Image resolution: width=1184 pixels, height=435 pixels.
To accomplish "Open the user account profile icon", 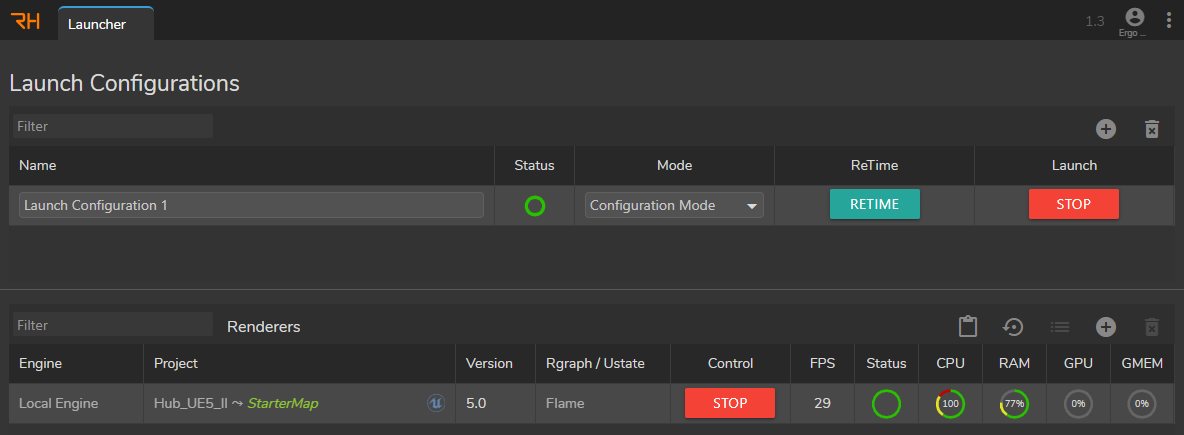I will tap(1134, 17).
